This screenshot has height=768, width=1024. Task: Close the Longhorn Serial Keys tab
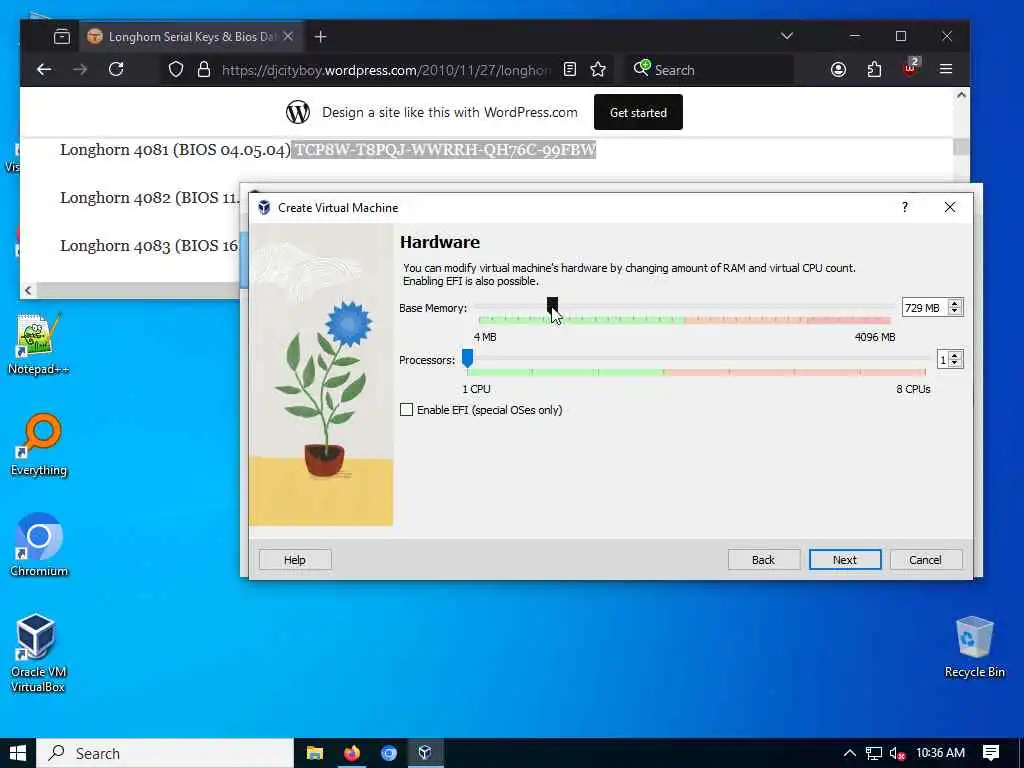click(288, 37)
